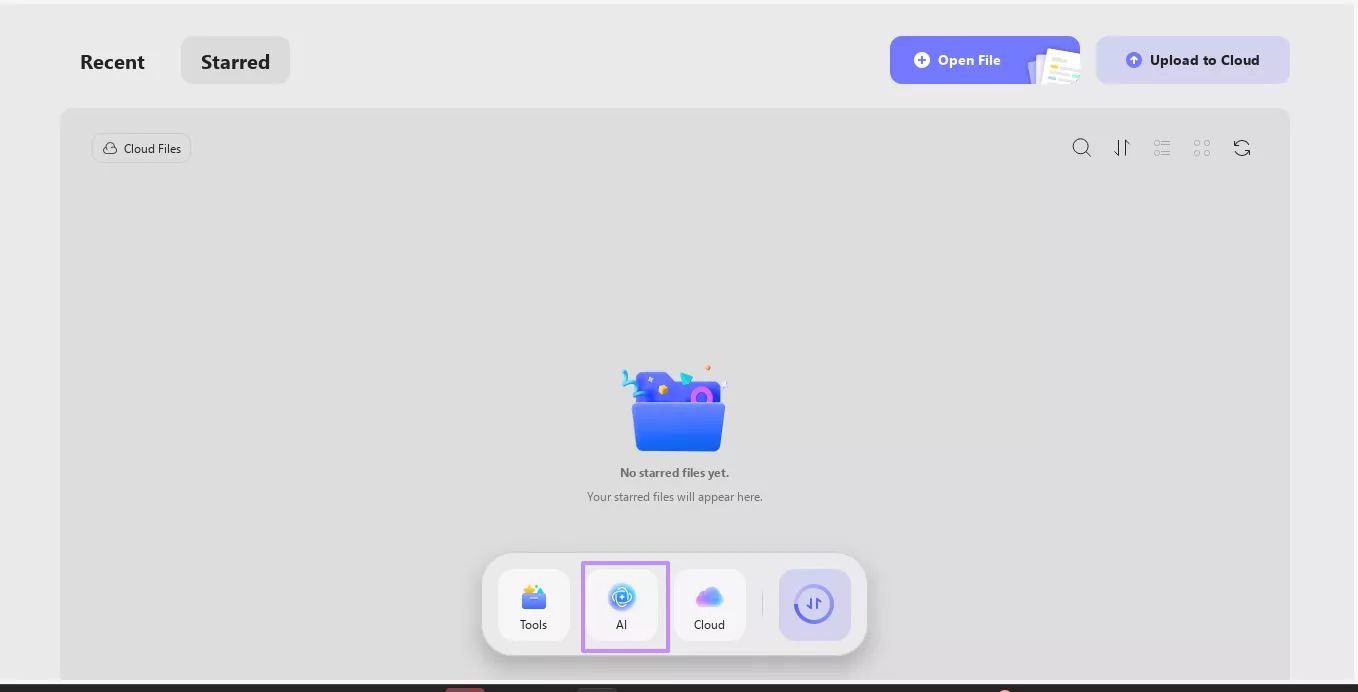The width and height of the screenshot is (1358, 692).
Task: Select the circular convert icon in the dock
Action: tap(814, 604)
